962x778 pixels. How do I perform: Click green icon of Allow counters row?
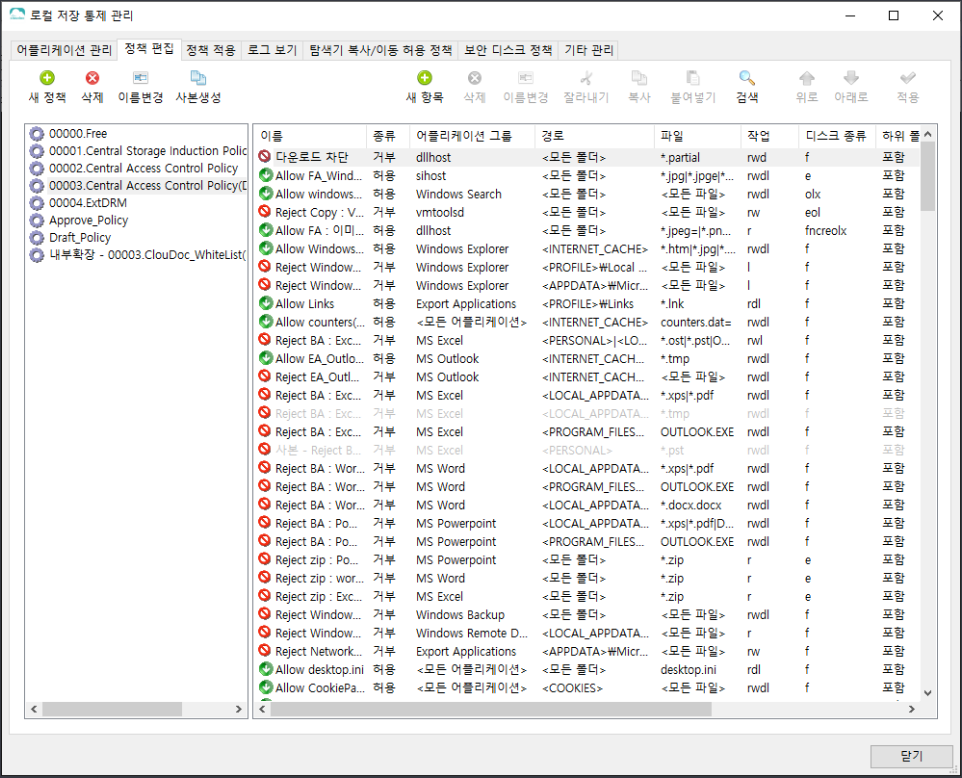click(x=265, y=322)
